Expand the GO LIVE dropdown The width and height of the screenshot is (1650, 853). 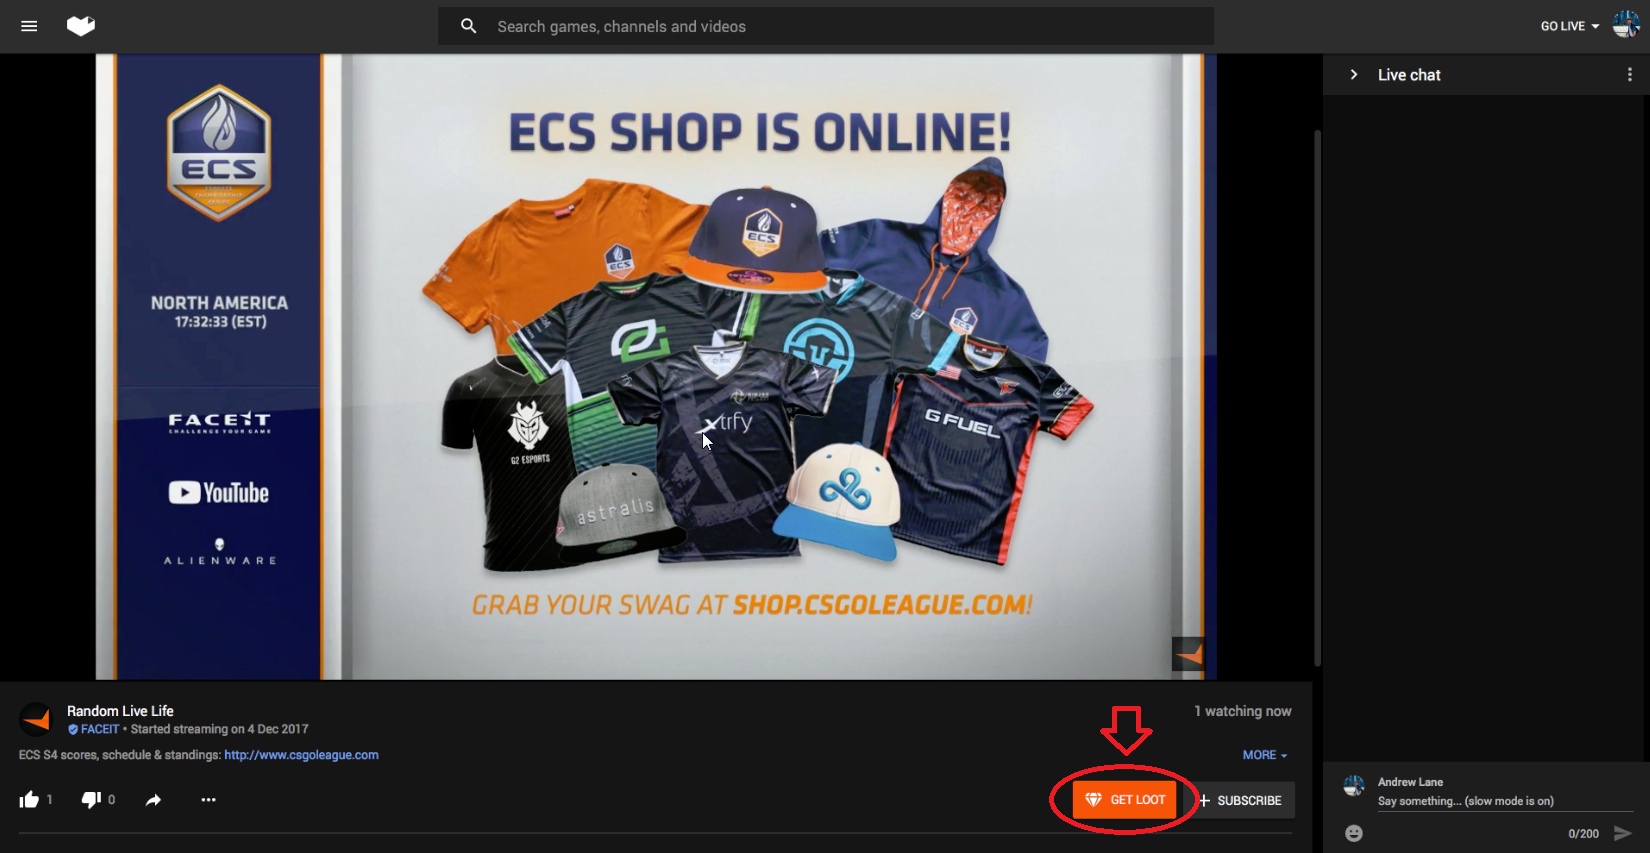pyautogui.click(x=1569, y=26)
